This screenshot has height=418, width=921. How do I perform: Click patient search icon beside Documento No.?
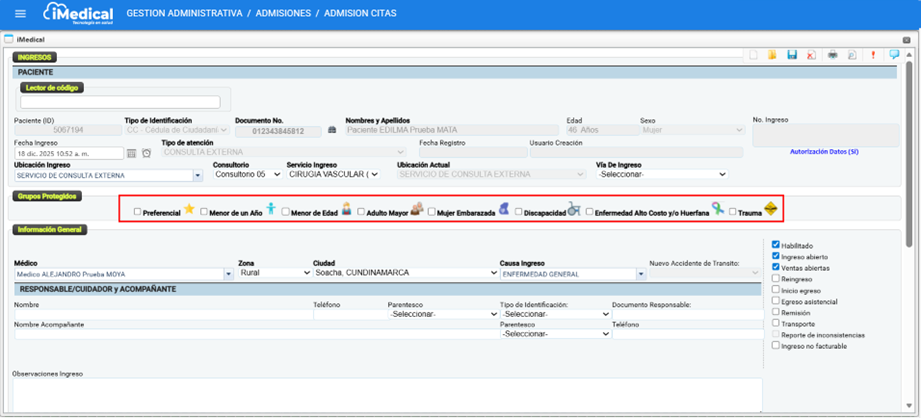(x=333, y=130)
